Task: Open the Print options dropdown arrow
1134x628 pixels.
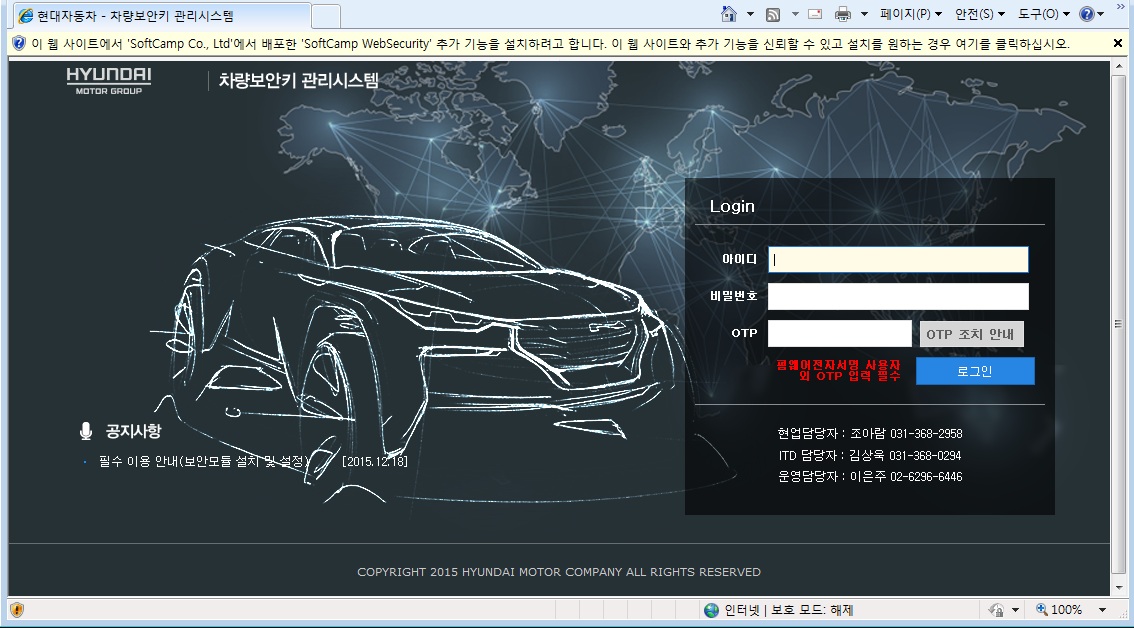Action: coord(864,14)
